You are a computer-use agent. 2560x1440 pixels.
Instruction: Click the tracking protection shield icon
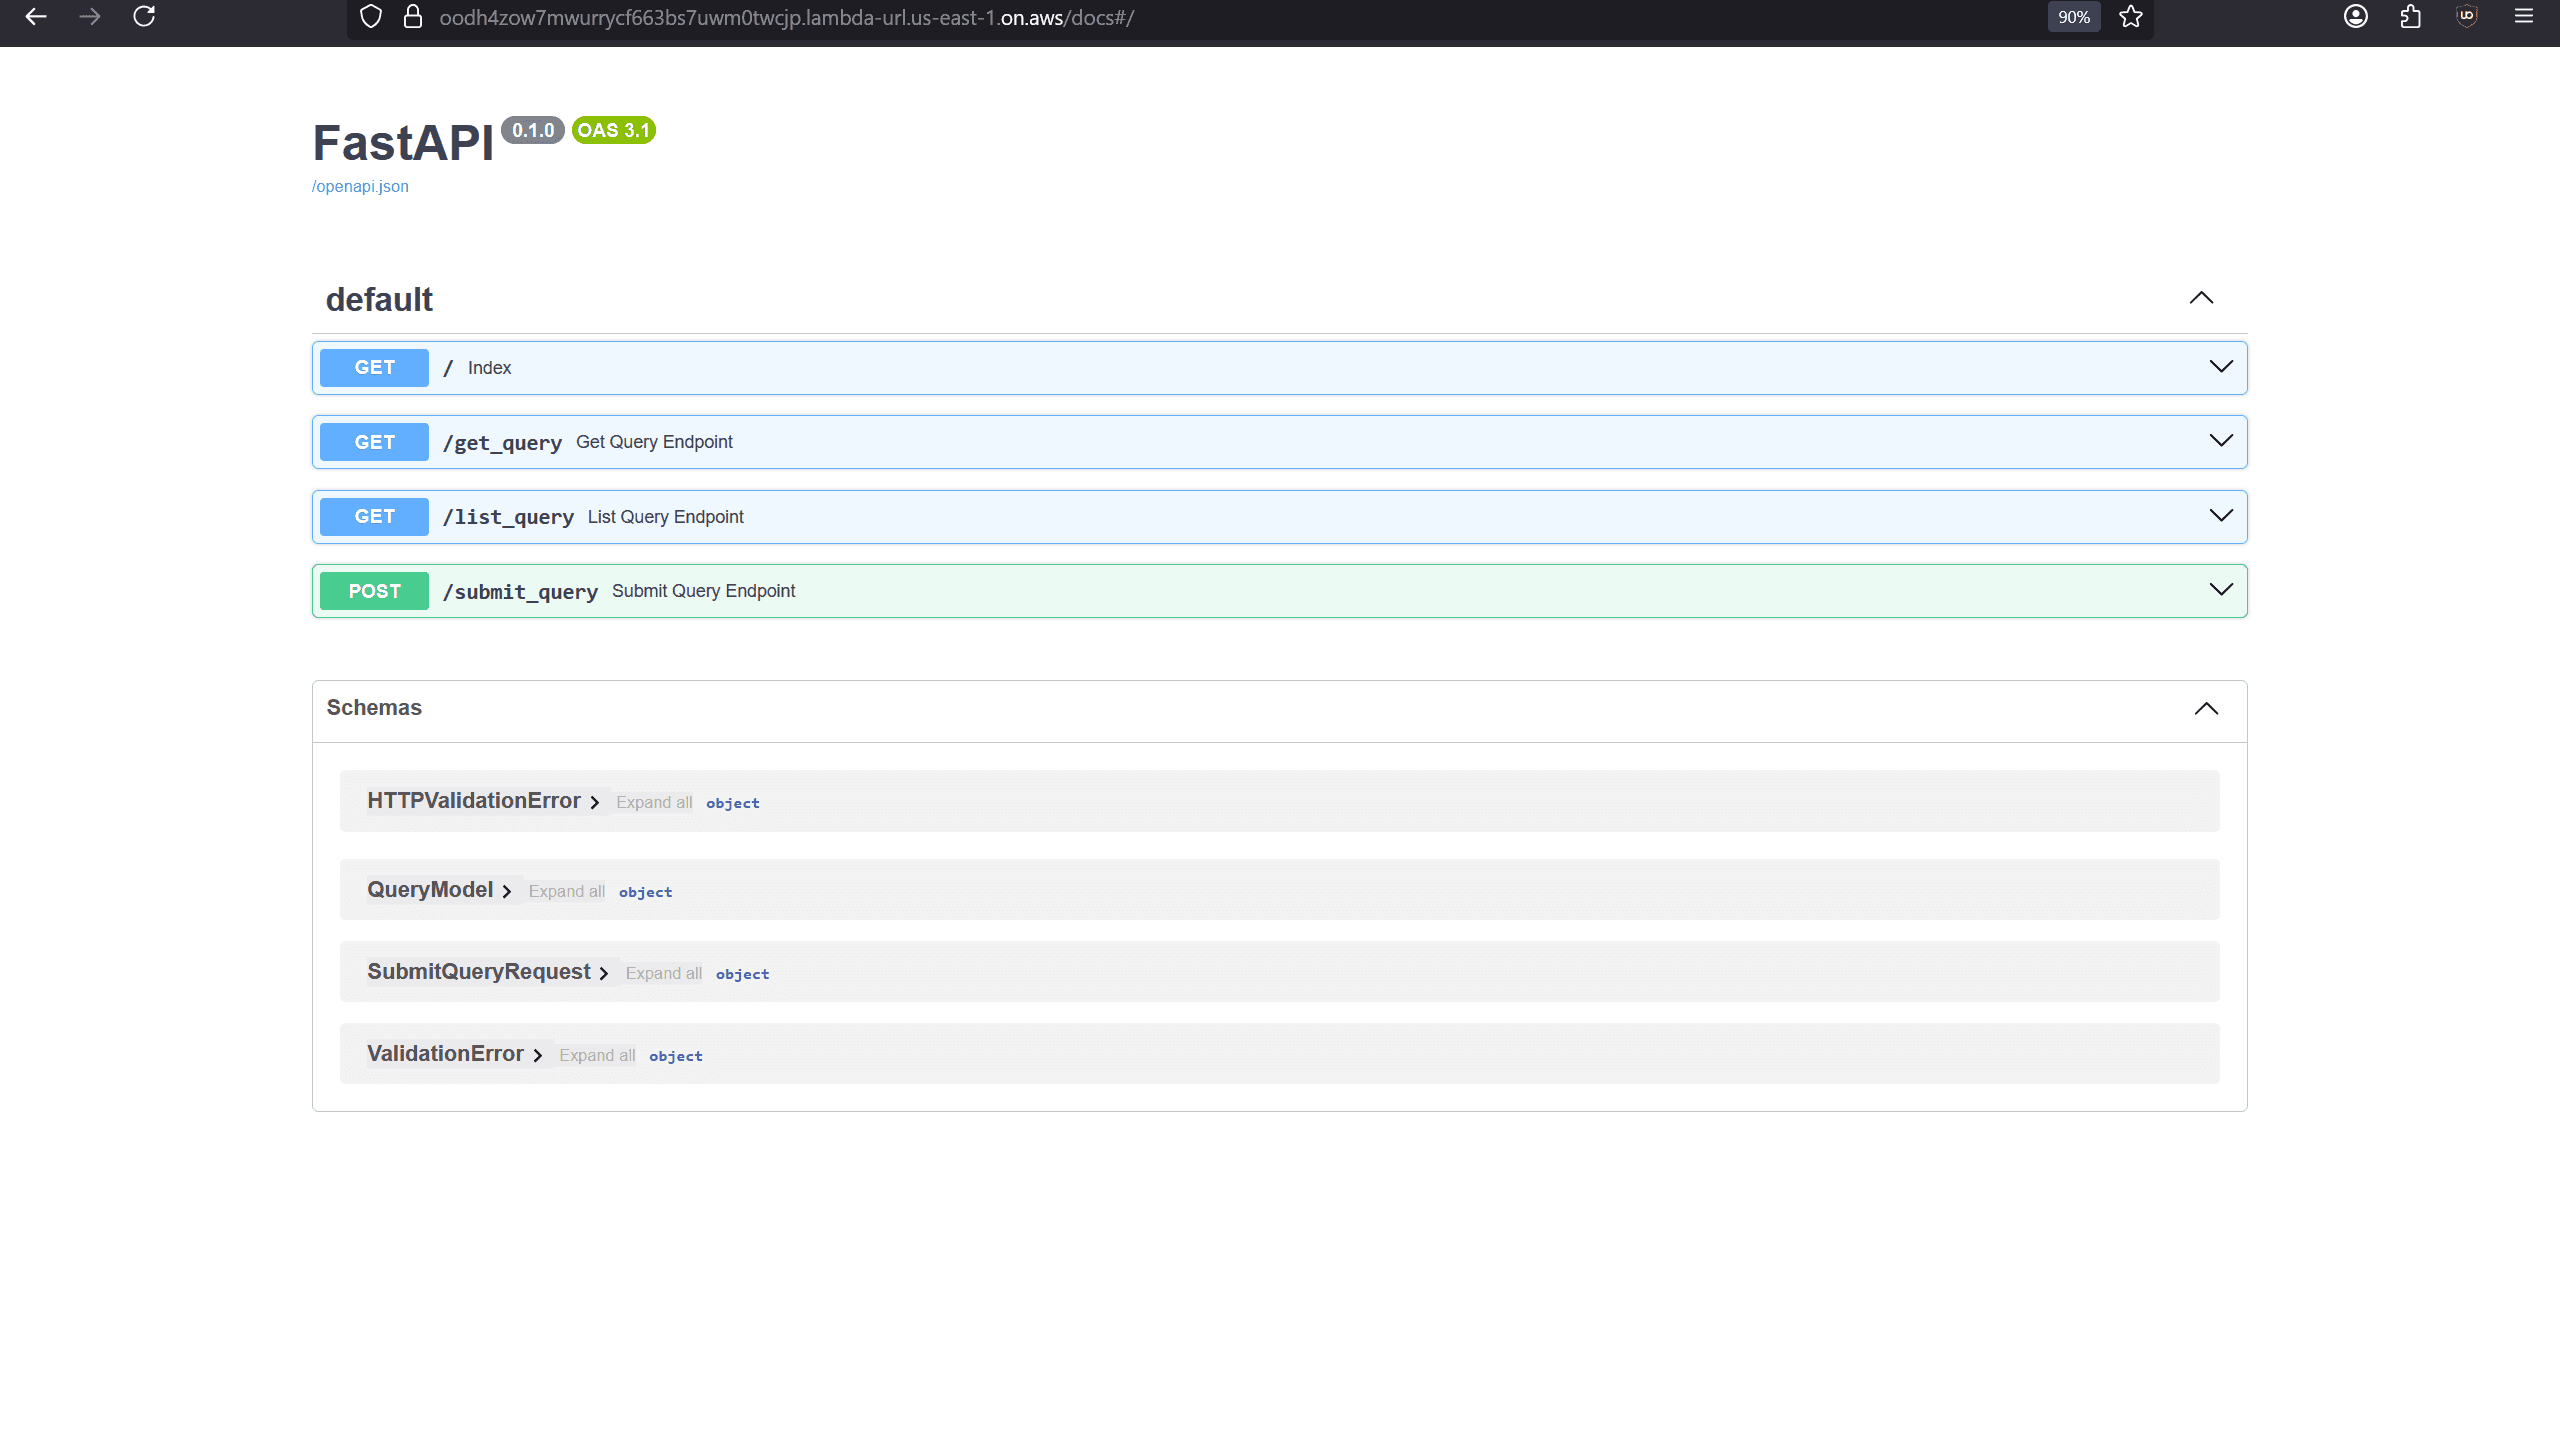(x=371, y=17)
